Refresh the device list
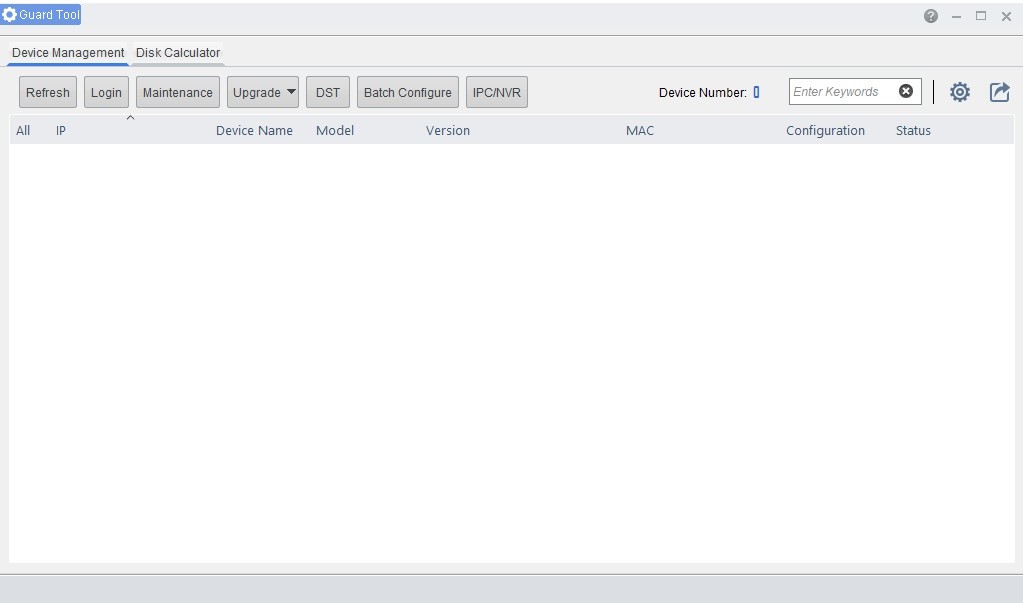This screenshot has width=1023, height=603. (x=48, y=92)
